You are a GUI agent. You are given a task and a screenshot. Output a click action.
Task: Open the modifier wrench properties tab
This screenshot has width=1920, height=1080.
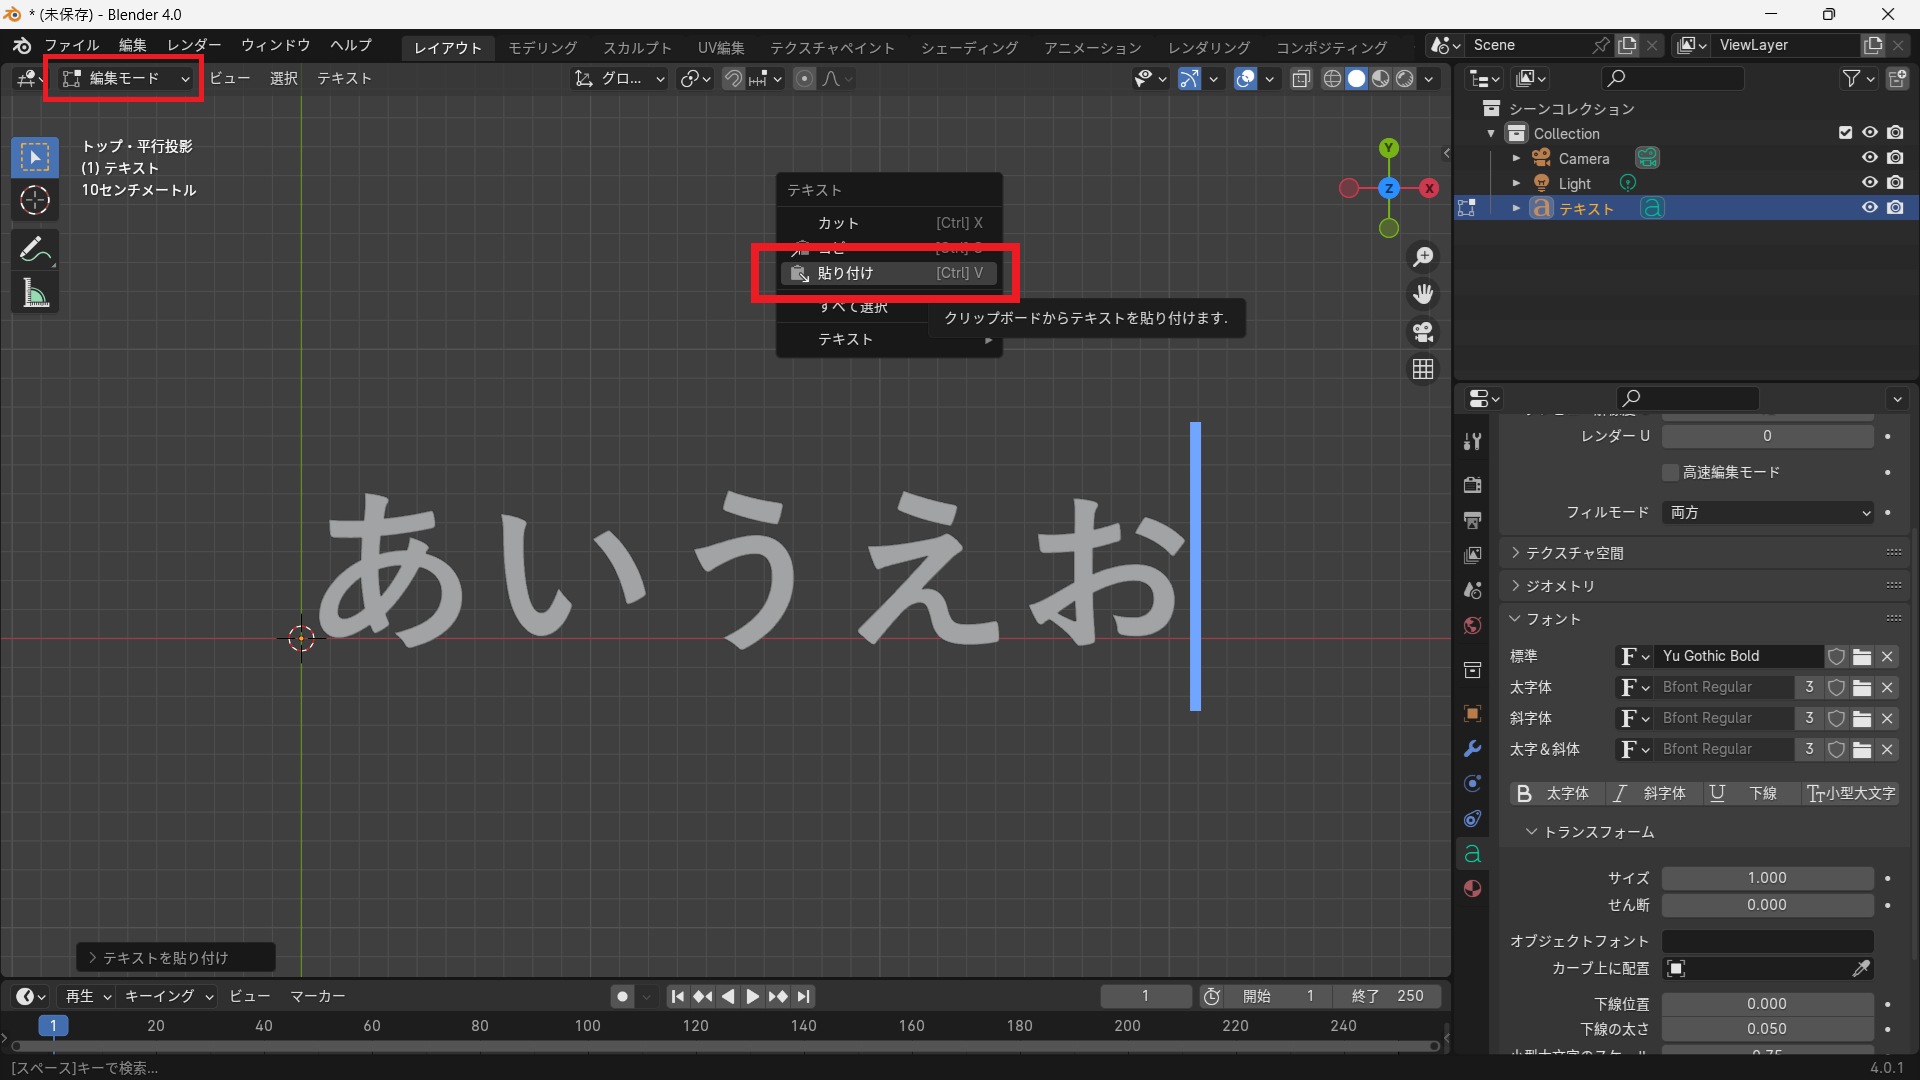point(1472,749)
